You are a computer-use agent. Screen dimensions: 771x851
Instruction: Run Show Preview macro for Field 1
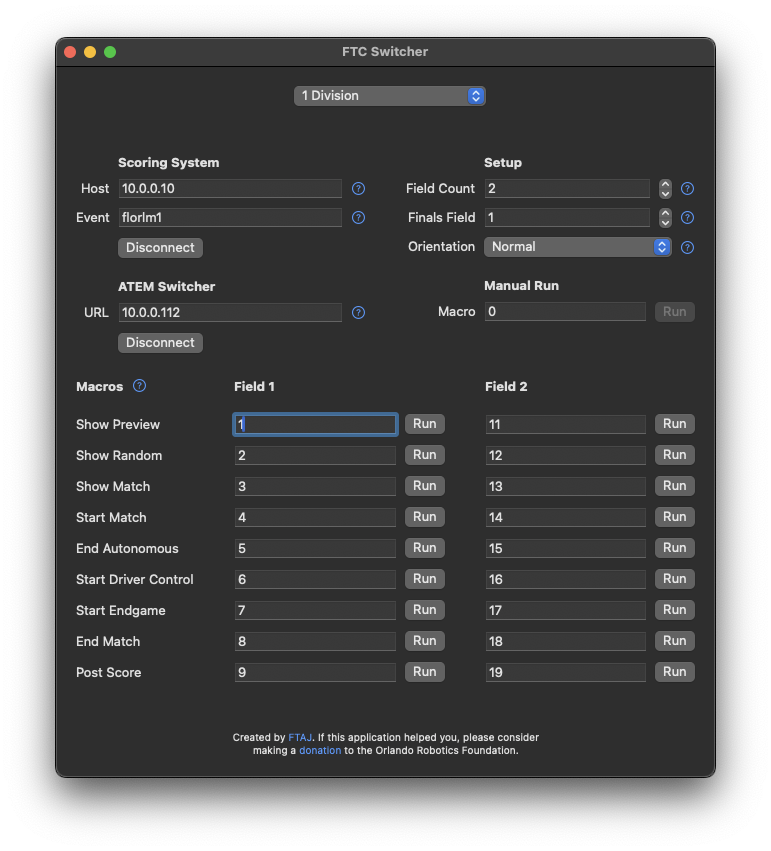424,424
